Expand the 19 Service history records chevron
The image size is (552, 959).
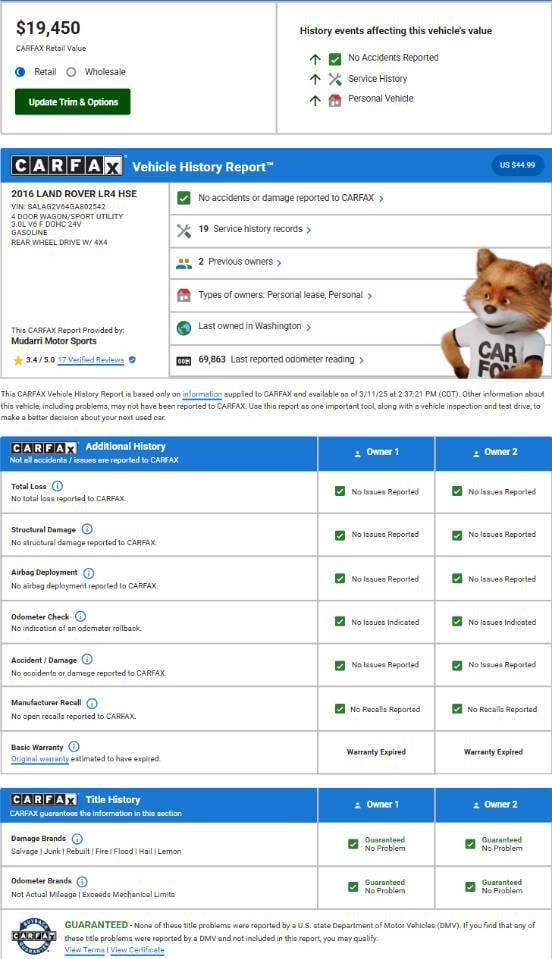[x=309, y=230]
